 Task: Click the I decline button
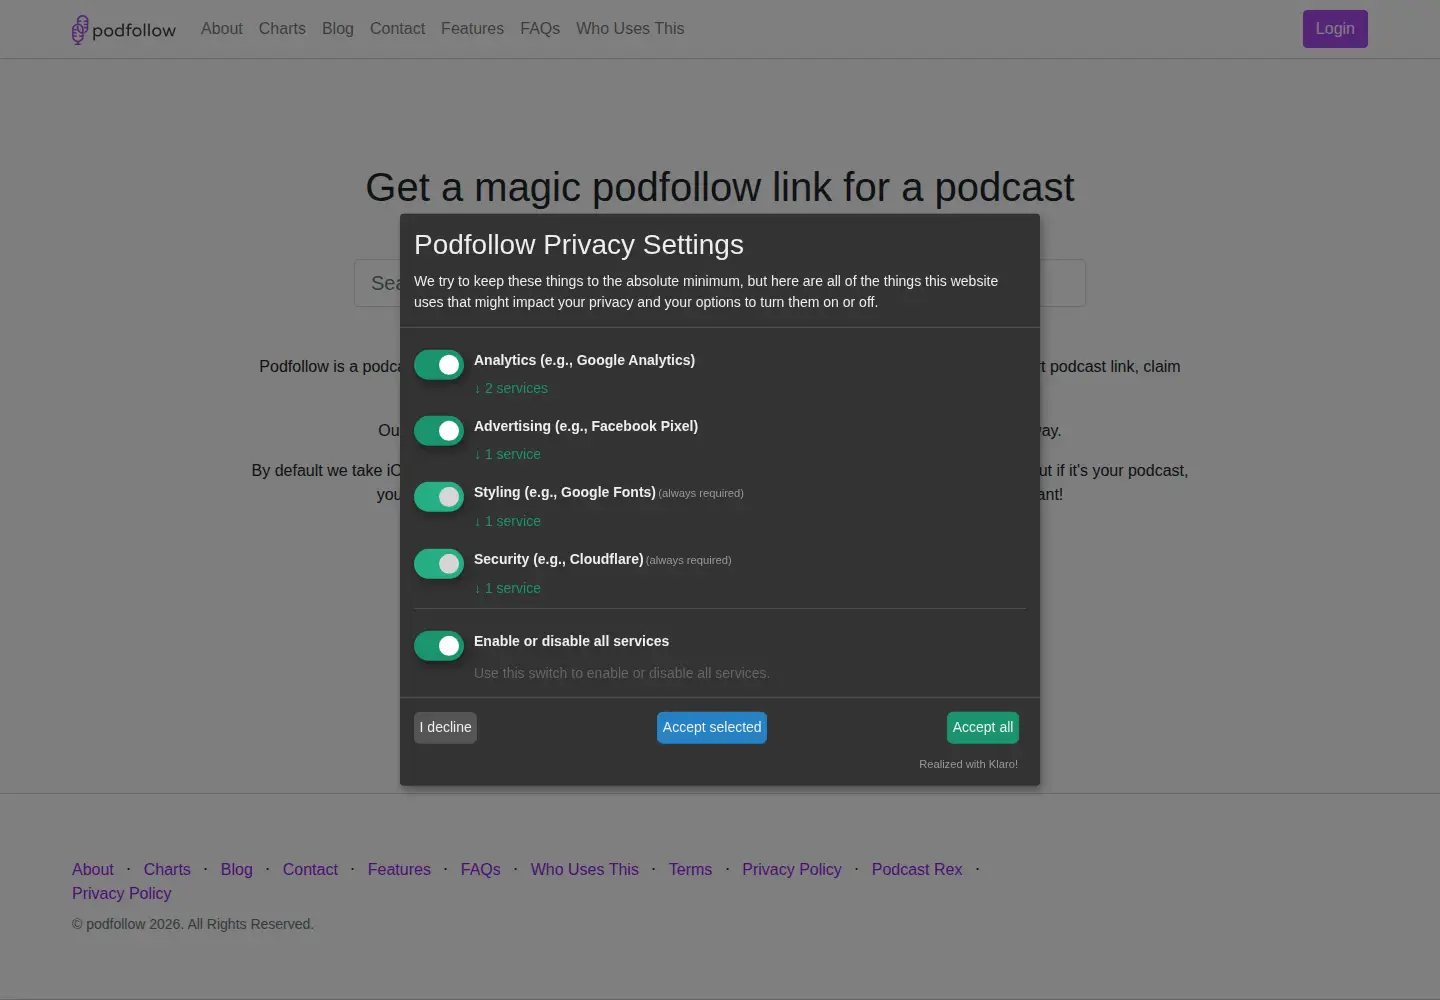coord(445,728)
